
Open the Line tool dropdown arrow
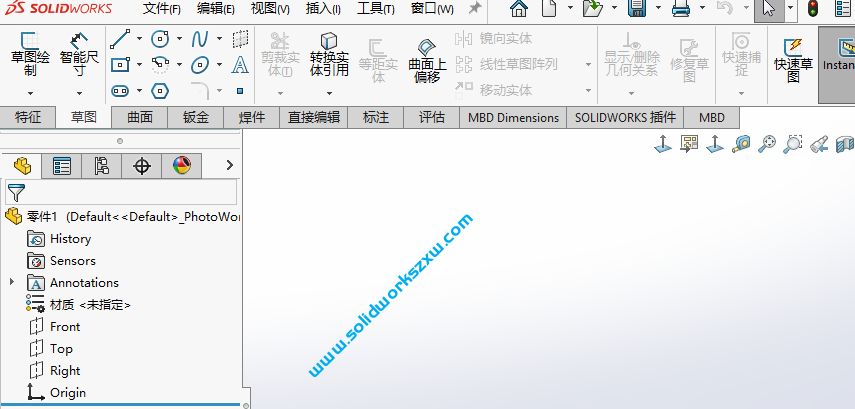(x=139, y=39)
